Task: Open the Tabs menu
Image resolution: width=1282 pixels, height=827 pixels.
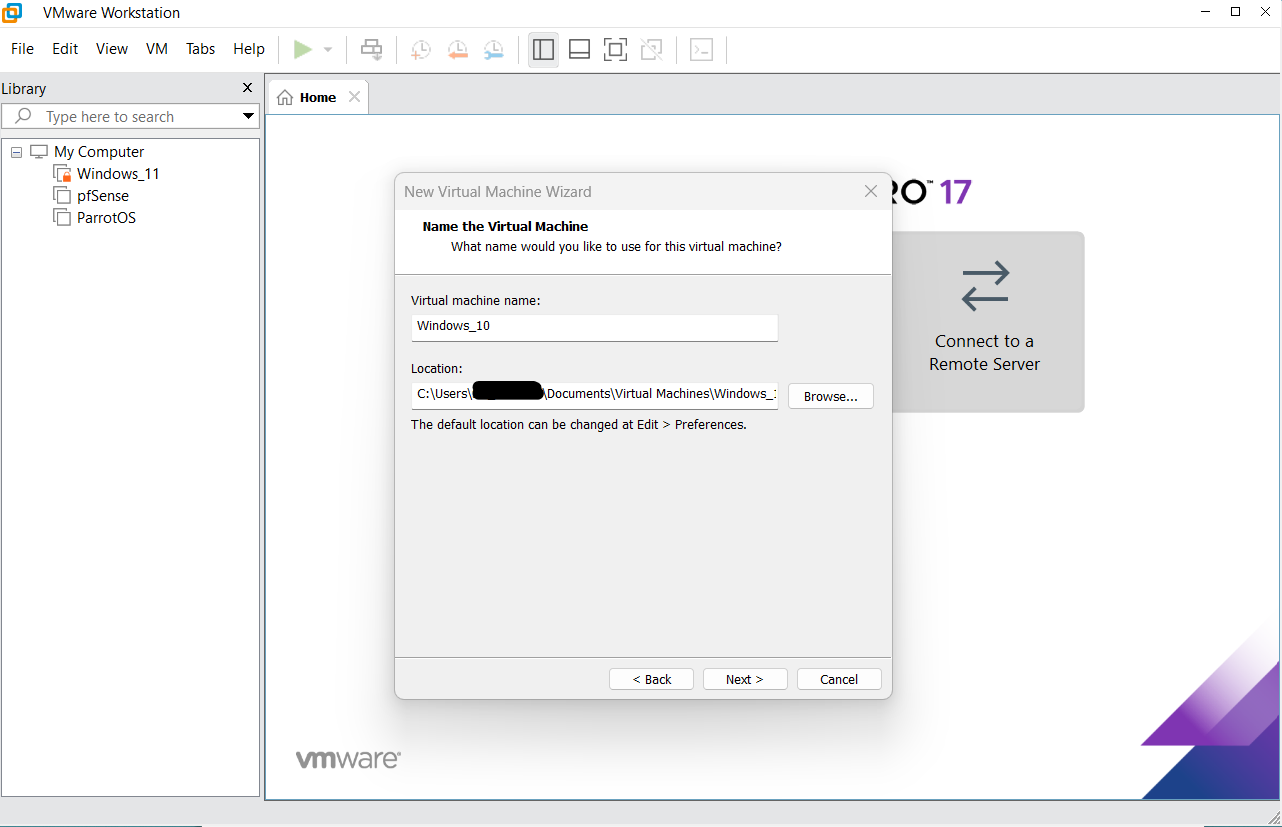Action: 201,49
